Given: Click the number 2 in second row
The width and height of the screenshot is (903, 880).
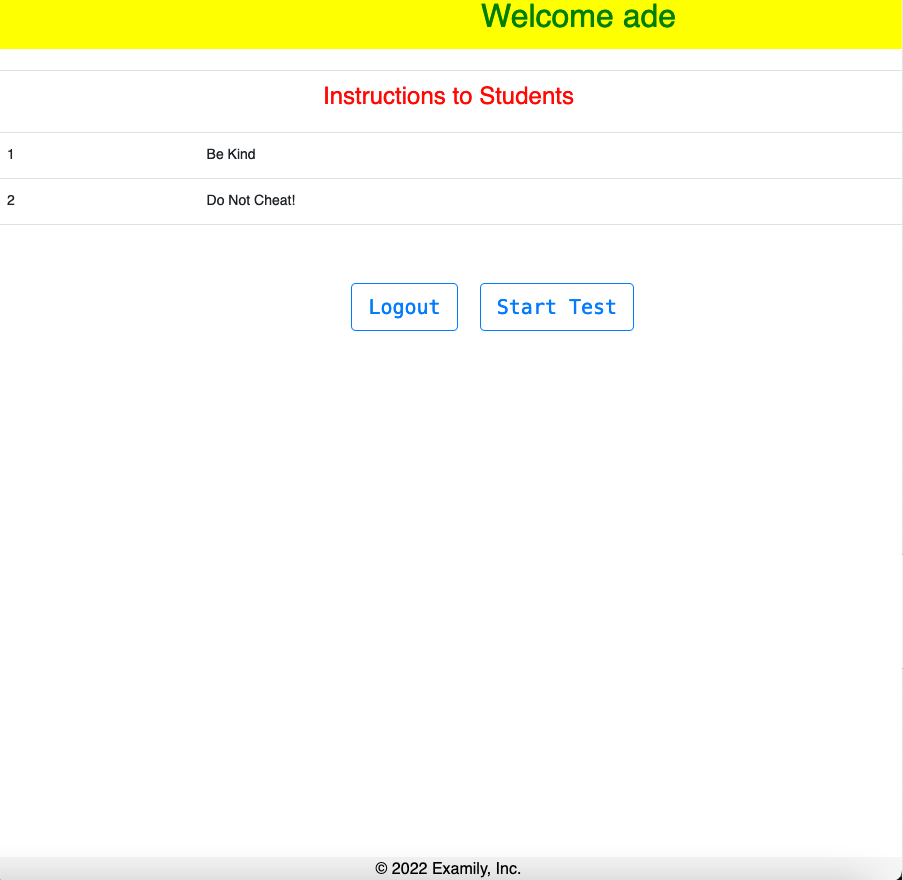Looking at the screenshot, I should (x=11, y=201).
